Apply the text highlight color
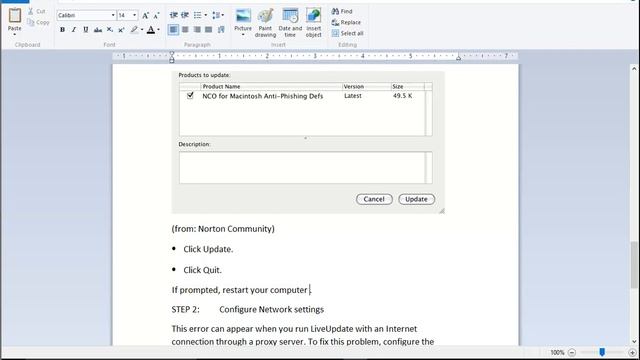640x360 pixels. point(134,29)
